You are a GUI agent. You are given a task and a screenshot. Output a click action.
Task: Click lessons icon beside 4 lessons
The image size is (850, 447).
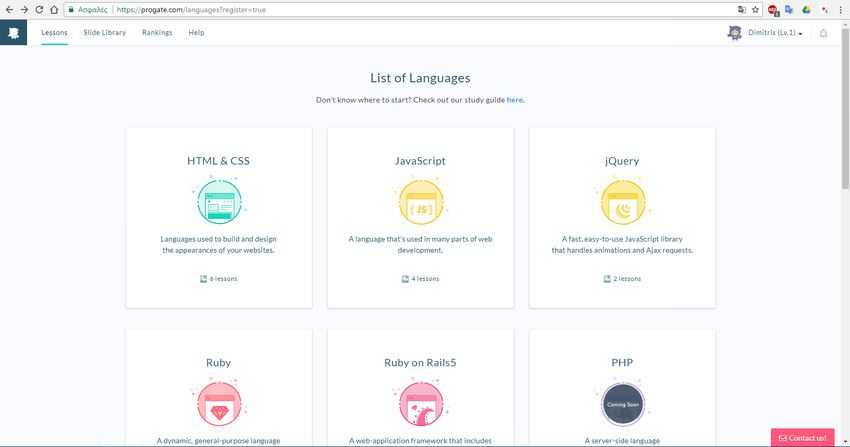405,278
